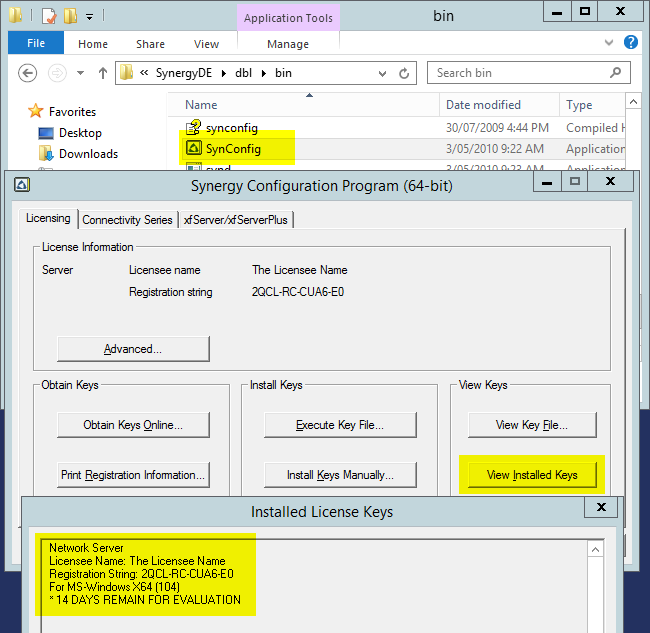This screenshot has height=633, width=650.
Task: Click The Licensee Name value in License Information
Action: pos(300,270)
